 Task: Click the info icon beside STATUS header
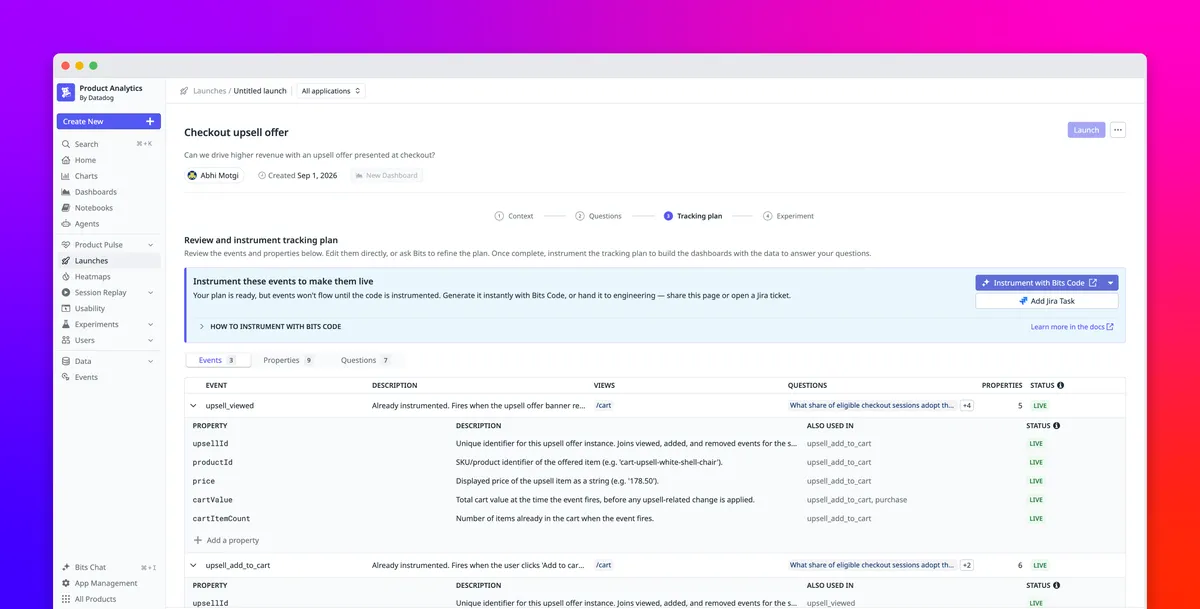pyautogui.click(x=1060, y=385)
